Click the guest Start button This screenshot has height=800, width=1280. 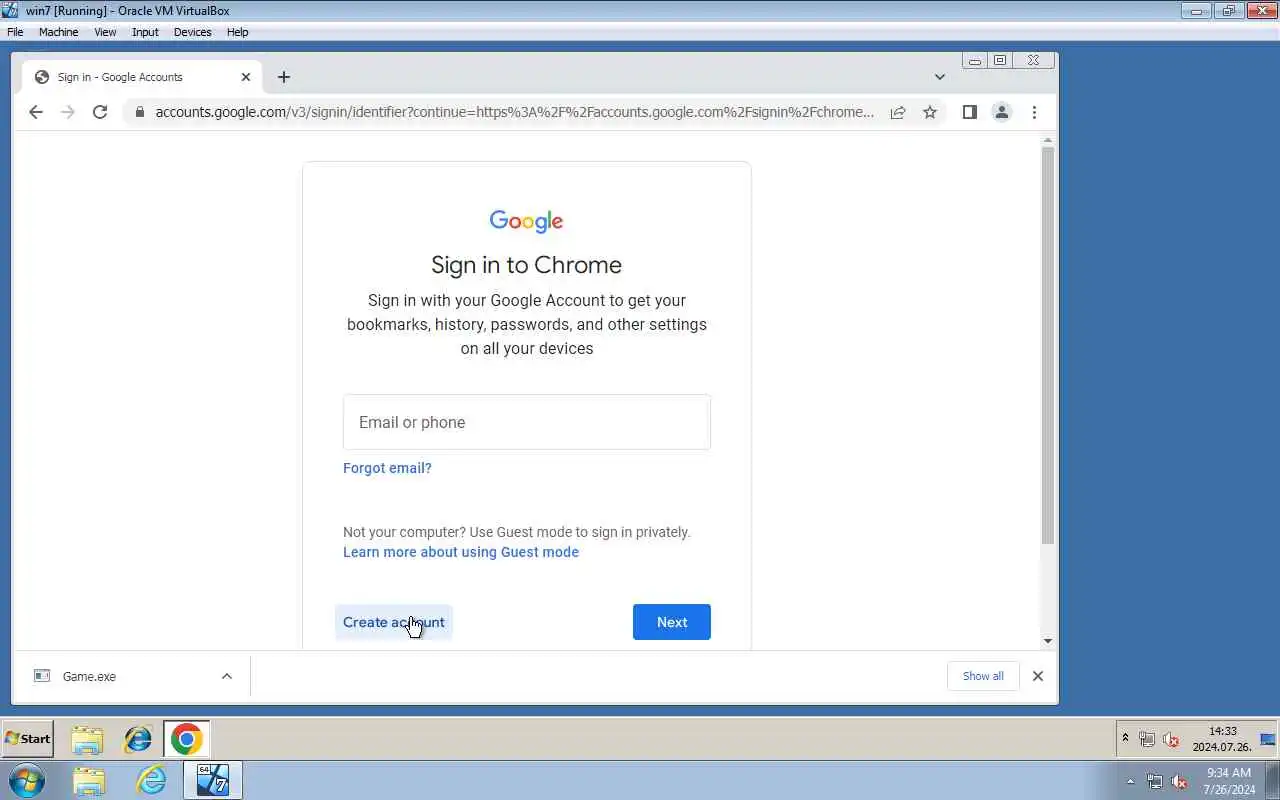click(x=28, y=739)
